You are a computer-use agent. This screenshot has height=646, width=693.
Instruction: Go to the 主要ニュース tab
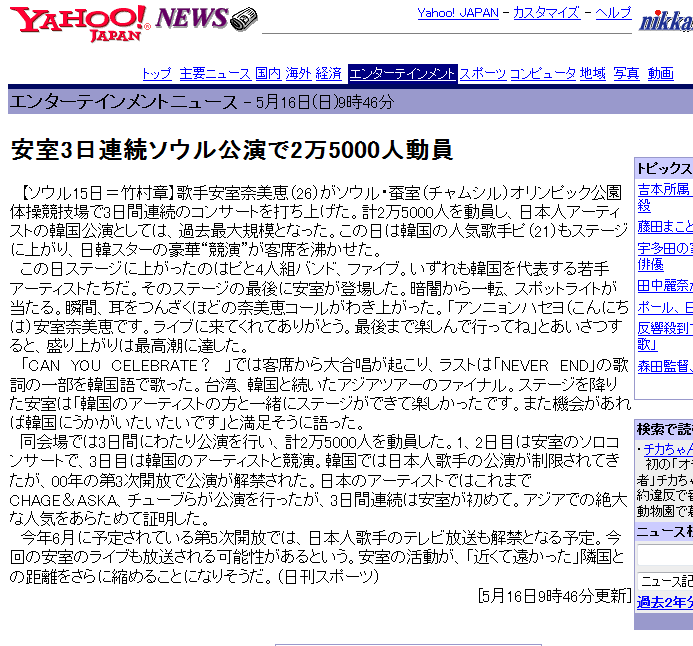click(x=215, y=73)
